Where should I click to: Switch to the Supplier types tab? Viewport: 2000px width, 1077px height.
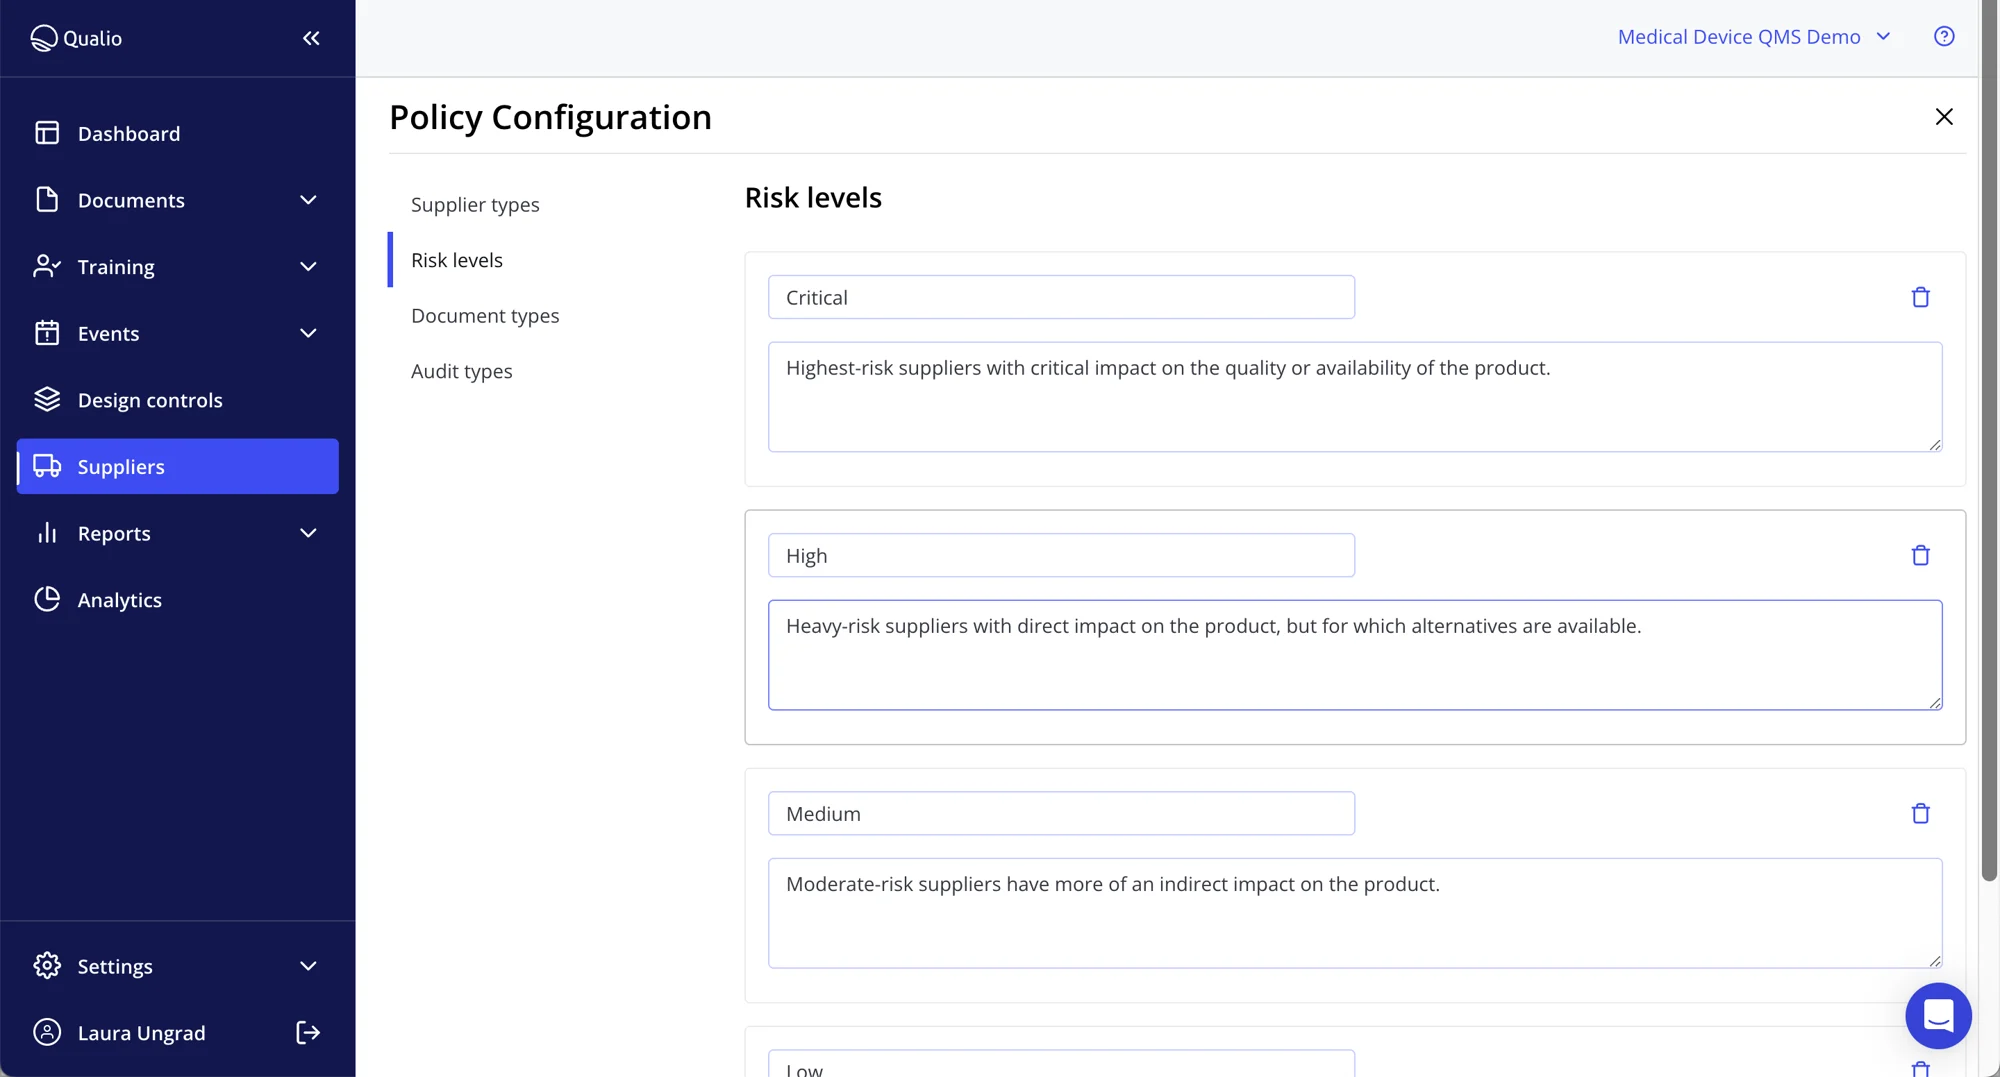coord(475,204)
